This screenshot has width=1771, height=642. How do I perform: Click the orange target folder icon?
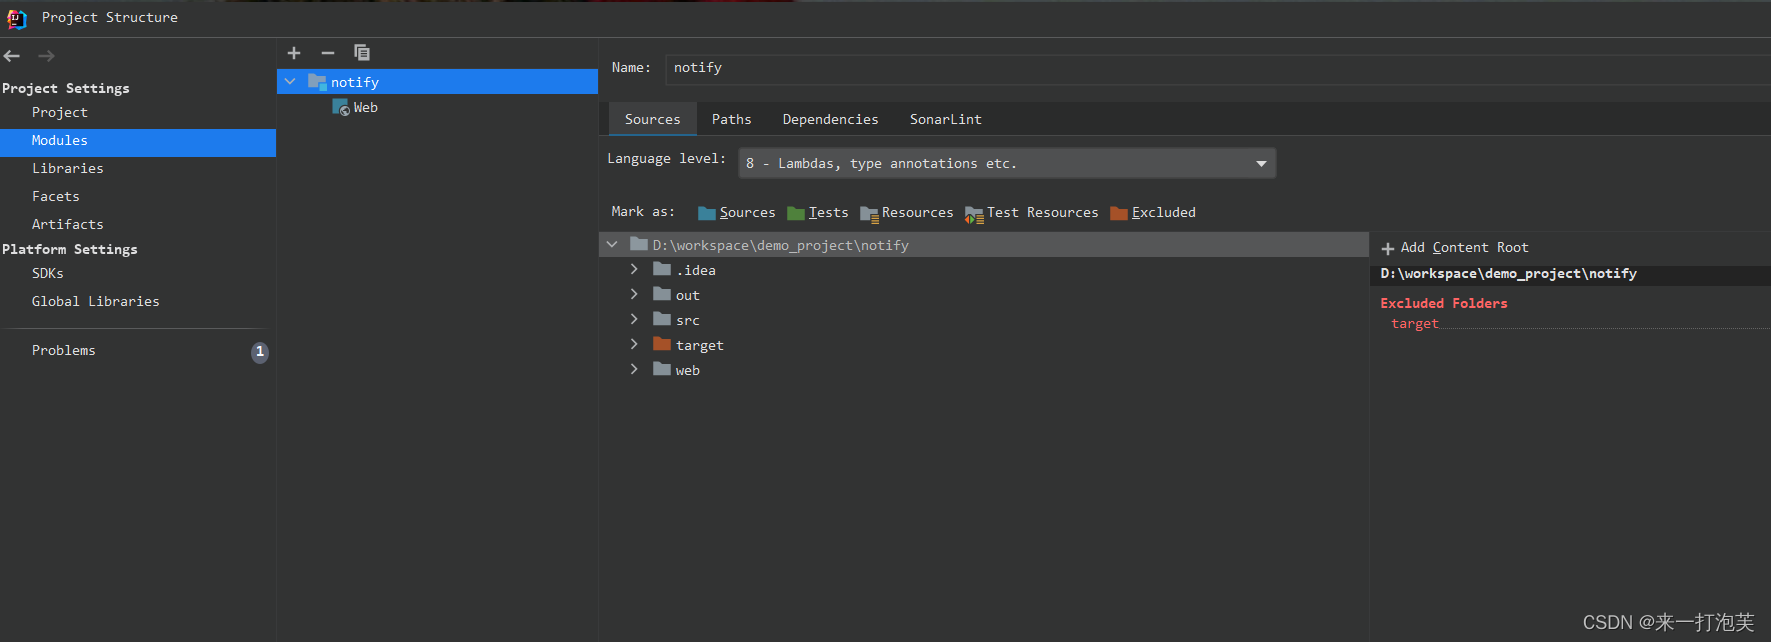662,344
